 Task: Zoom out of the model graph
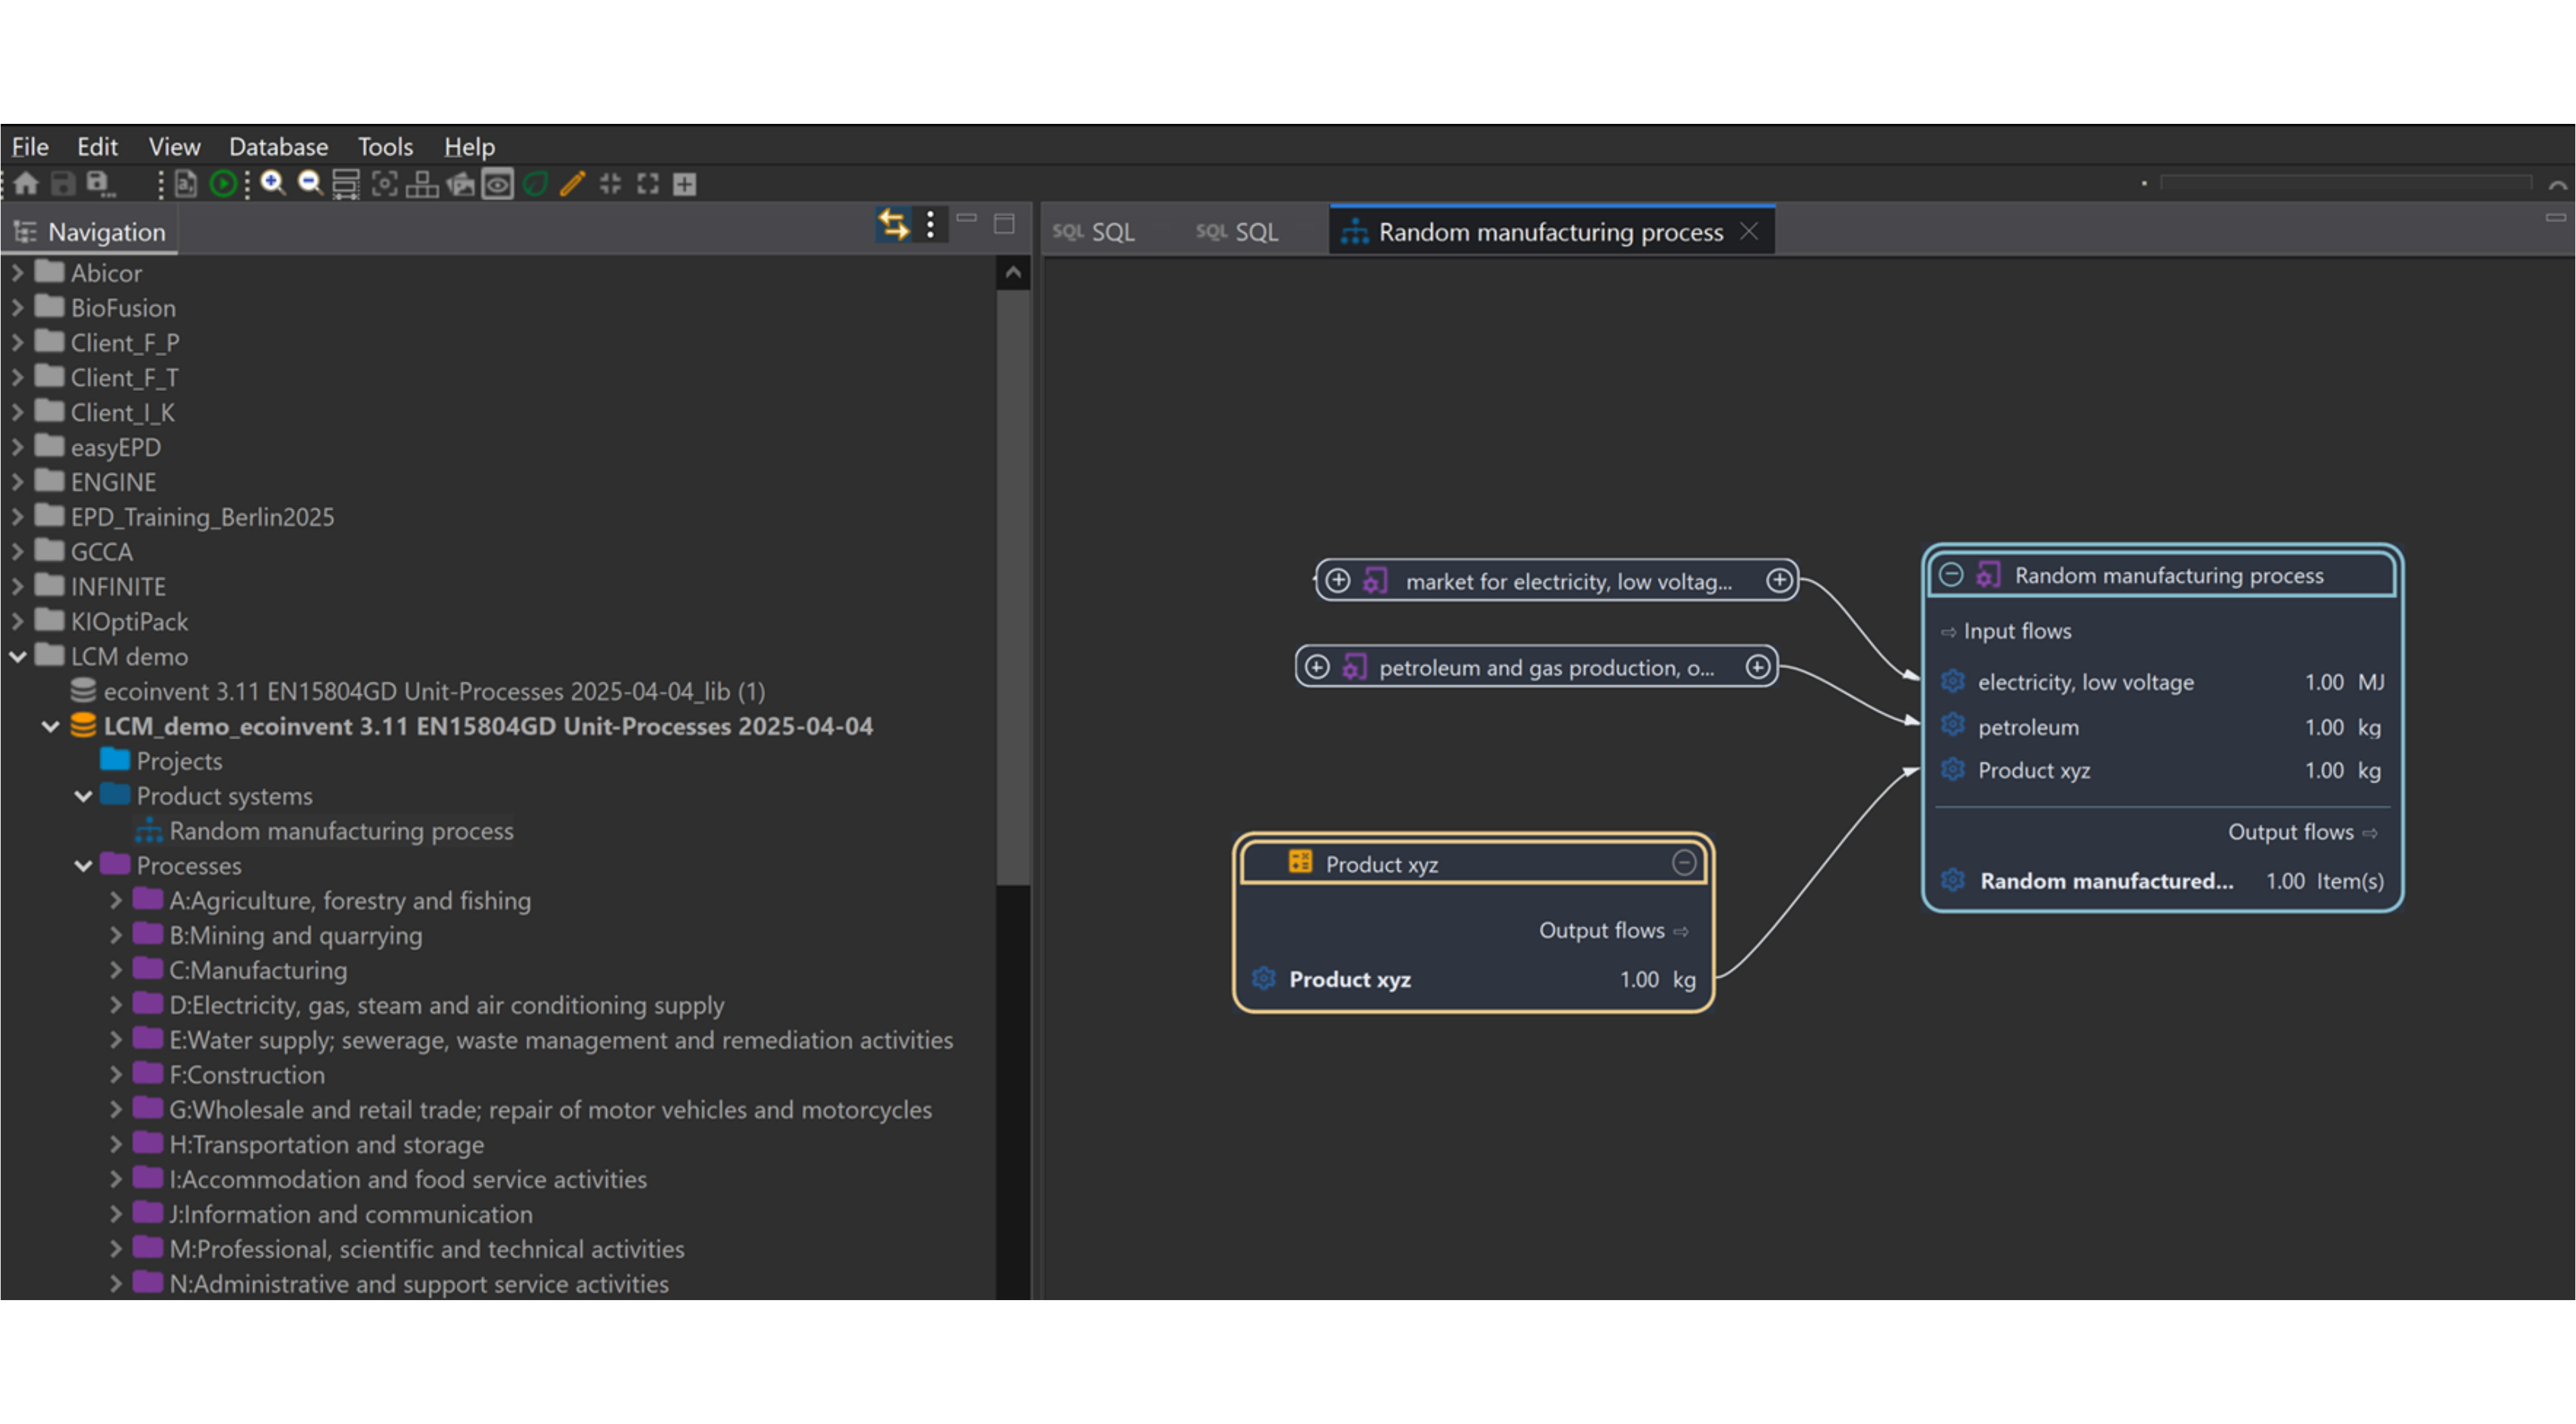[x=310, y=183]
